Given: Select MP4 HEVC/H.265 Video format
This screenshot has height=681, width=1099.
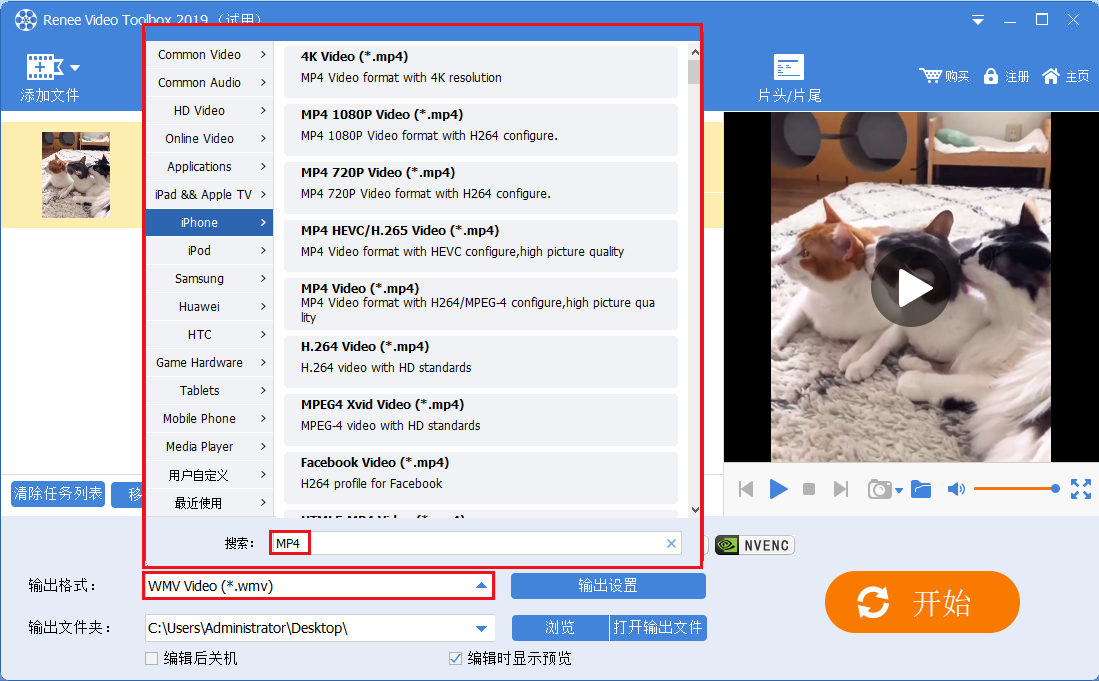Looking at the screenshot, I should pos(481,247).
